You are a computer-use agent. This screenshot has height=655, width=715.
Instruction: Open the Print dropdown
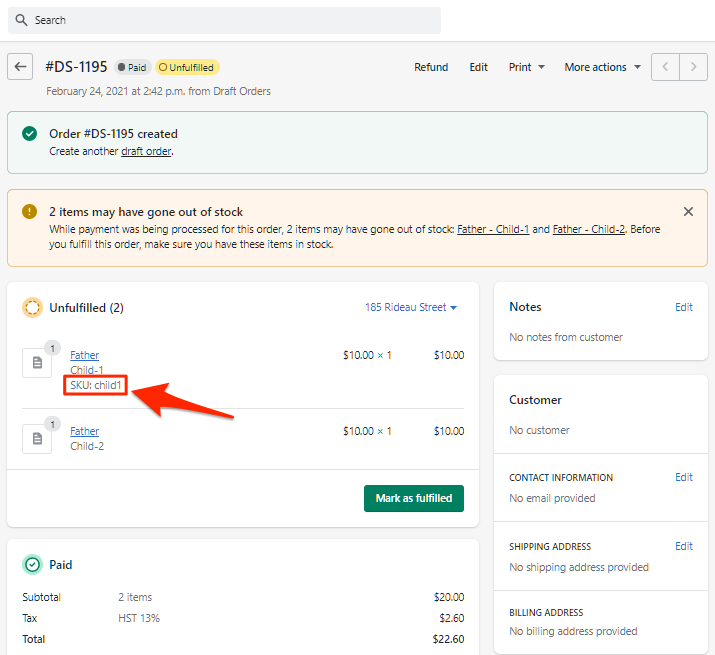click(x=527, y=67)
